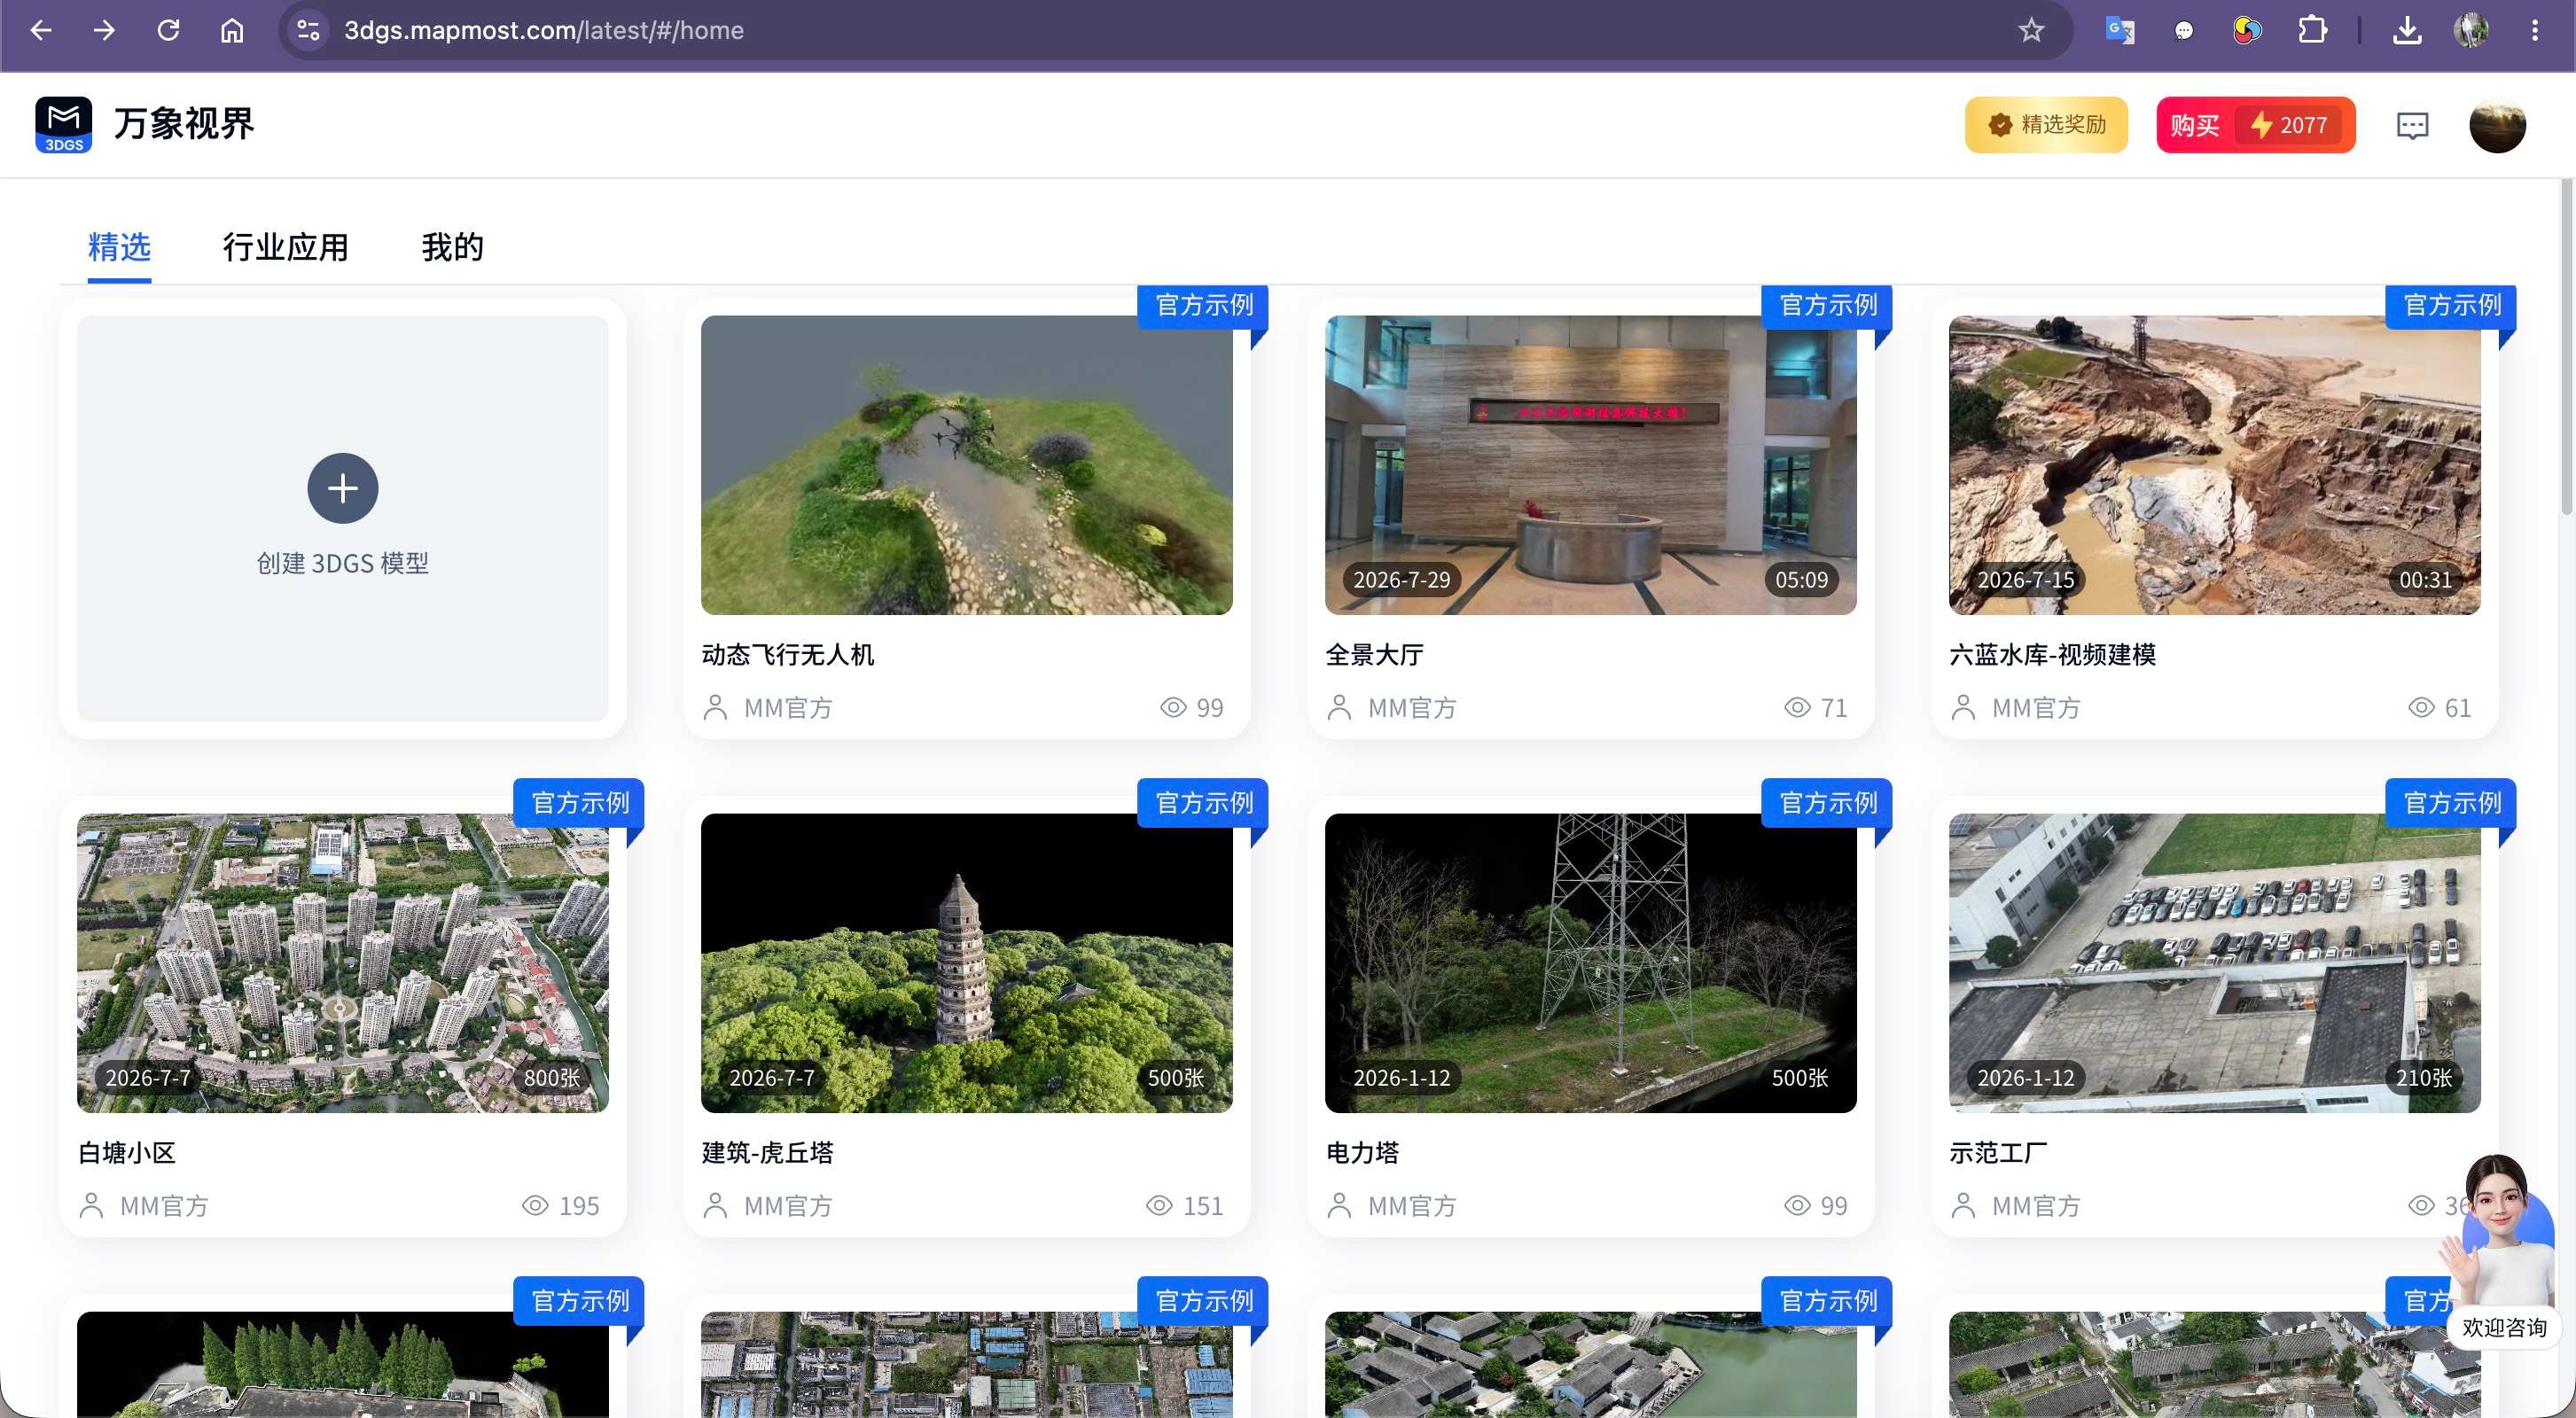The image size is (2576, 1418).
Task: Click the 六蓝水库-视频建模 title
Action: pyautogui.click(x=2052, y=655)
